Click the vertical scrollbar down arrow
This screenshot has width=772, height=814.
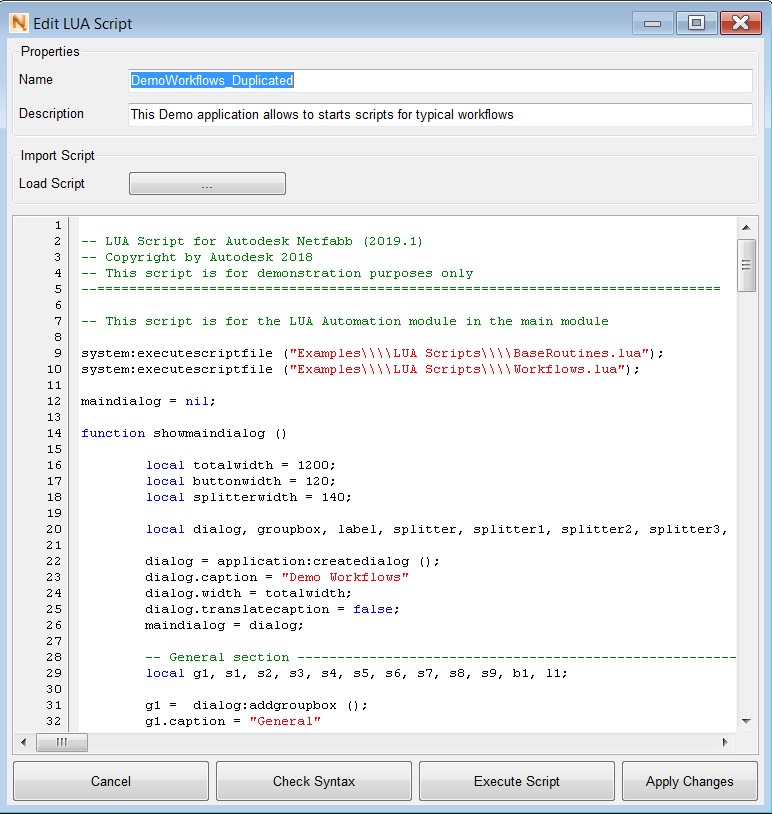point(747,721)
